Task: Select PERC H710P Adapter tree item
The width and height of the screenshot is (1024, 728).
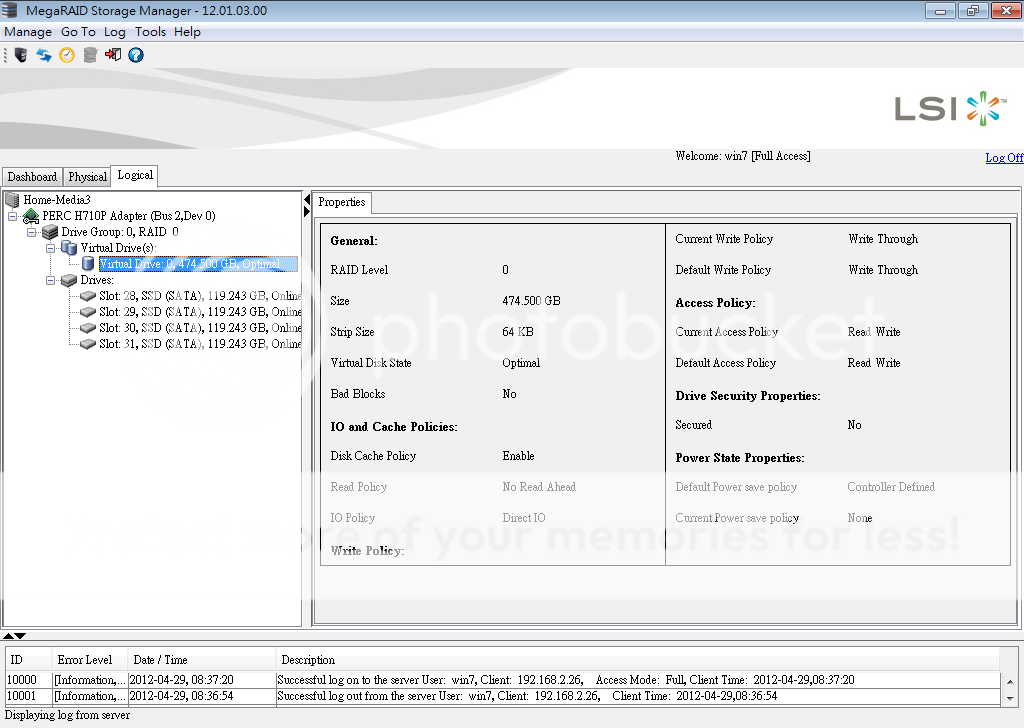Action: point(129,216)
